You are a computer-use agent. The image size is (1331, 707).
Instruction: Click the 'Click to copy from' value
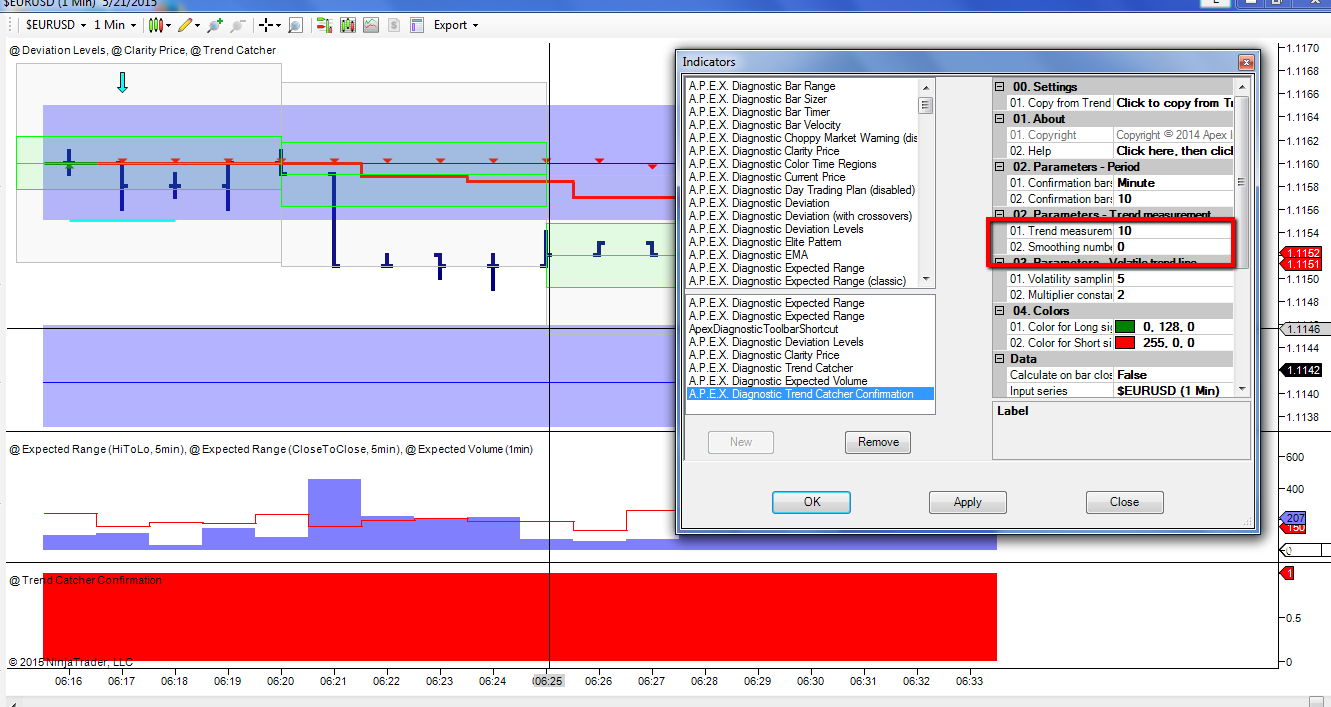(x=1174, y=103)
